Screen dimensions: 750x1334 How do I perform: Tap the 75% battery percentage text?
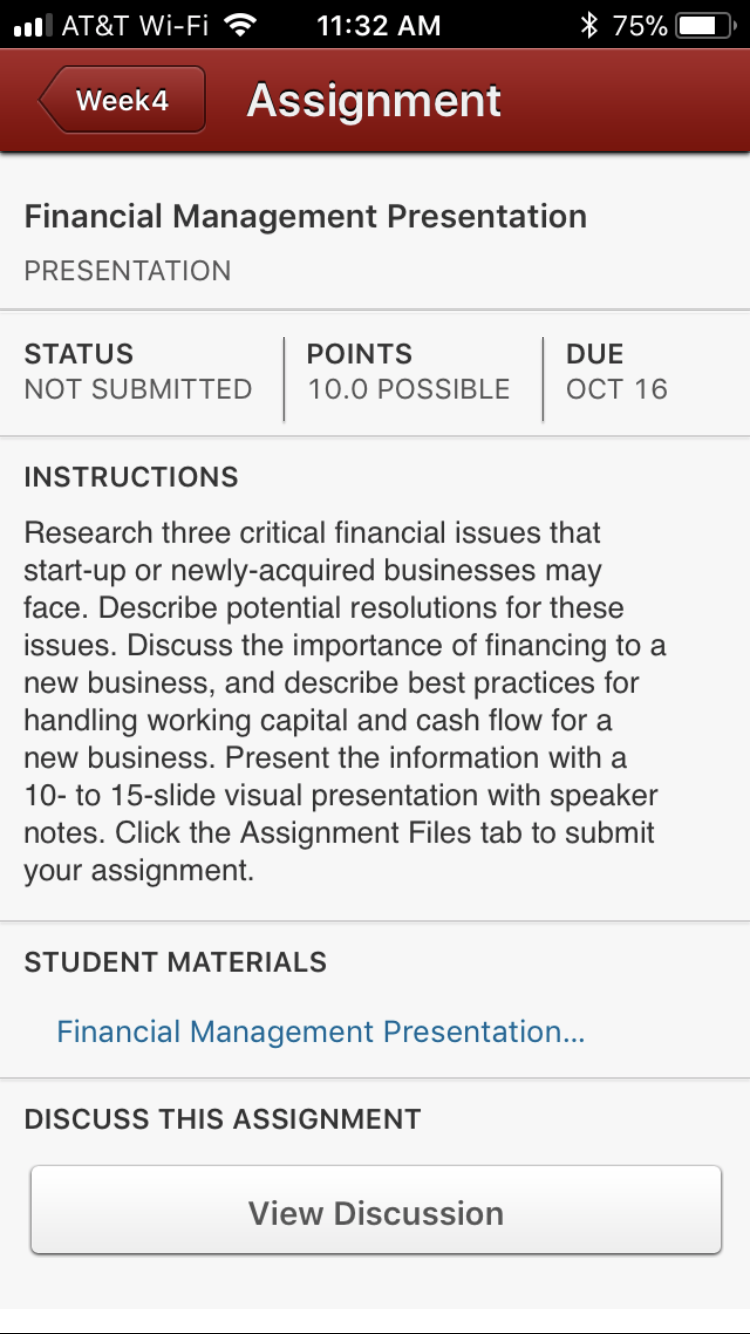click(640, 25)
